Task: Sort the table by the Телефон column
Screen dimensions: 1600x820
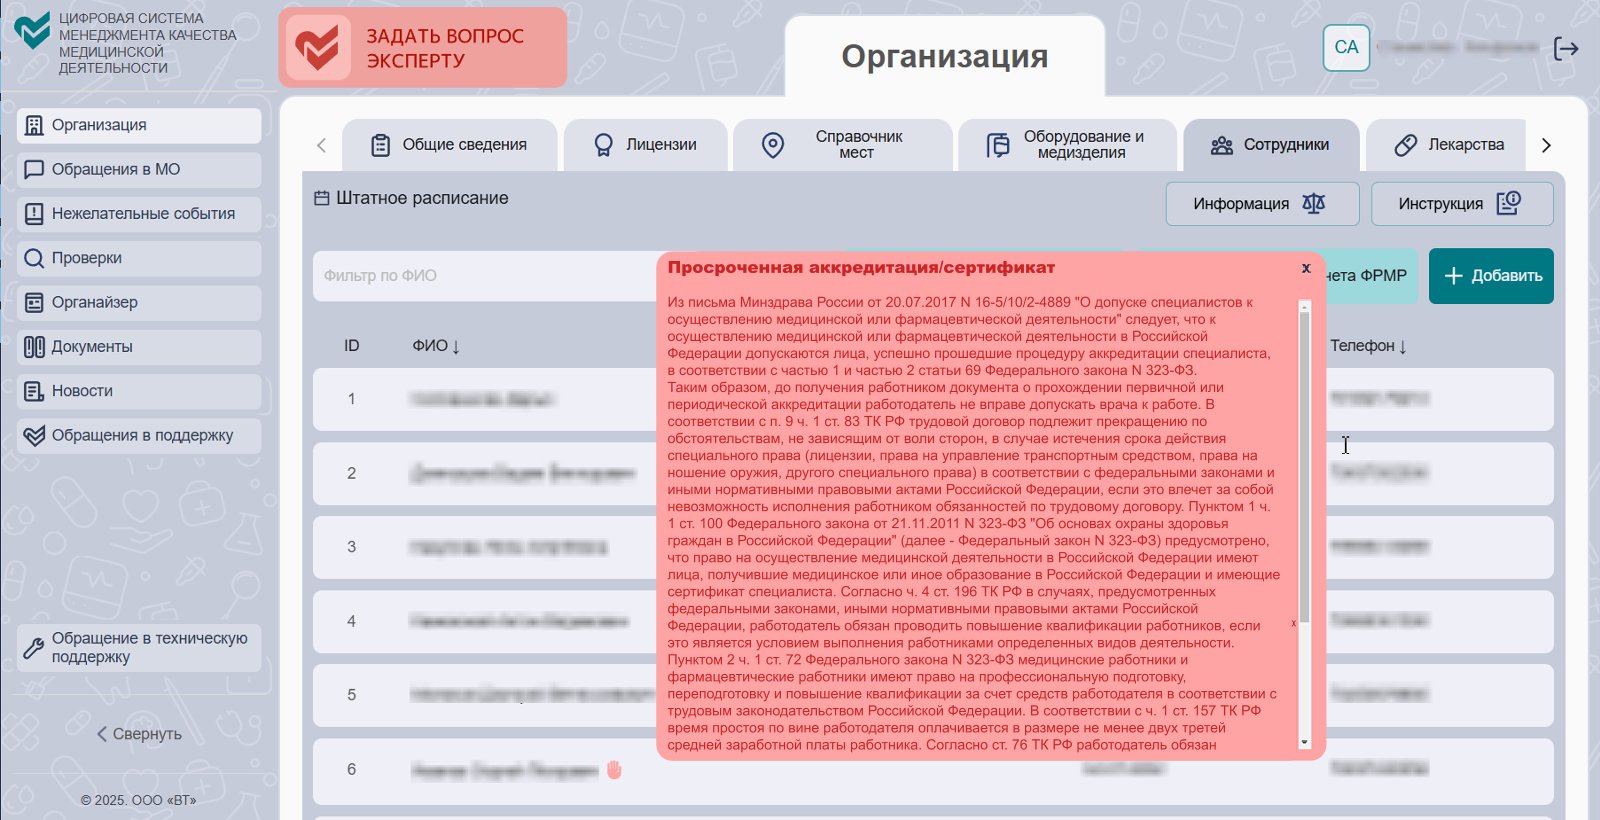Action: click(x=1368, y=346)
